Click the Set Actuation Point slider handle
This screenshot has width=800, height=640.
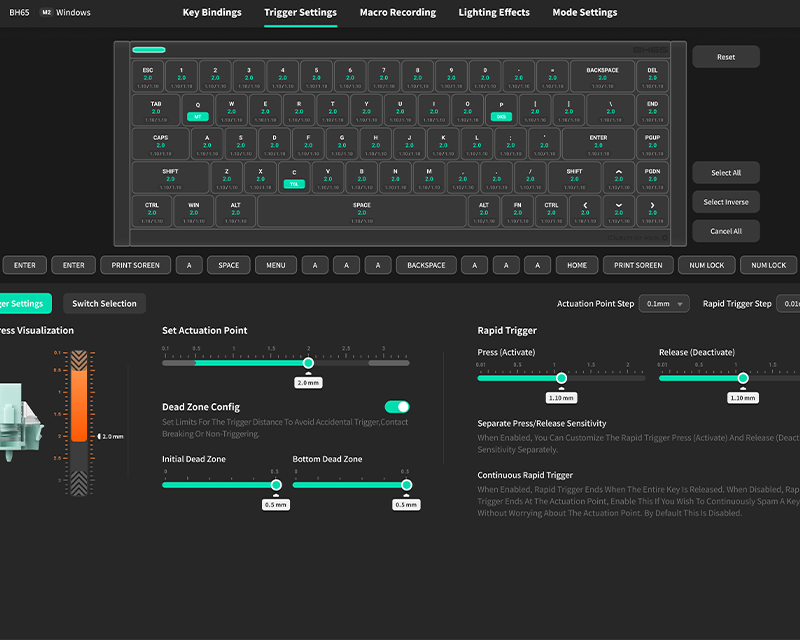pyautogui.click(x=308, y=363)
